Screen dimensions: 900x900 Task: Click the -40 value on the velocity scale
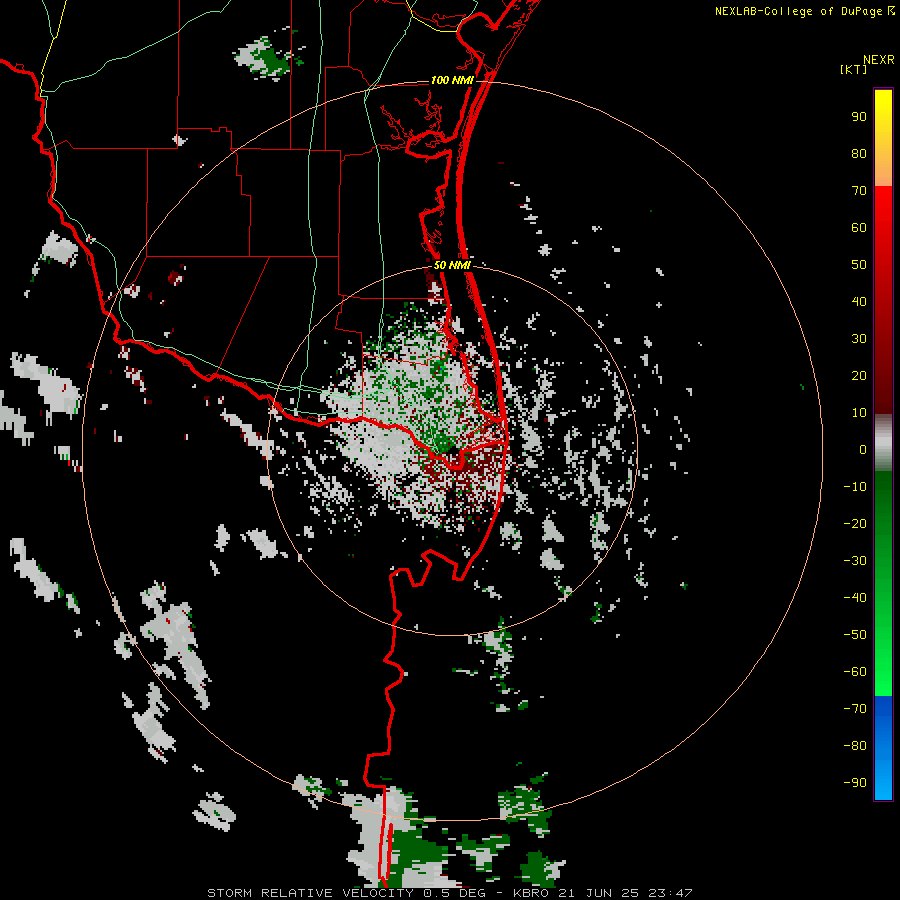coord(855,598)
